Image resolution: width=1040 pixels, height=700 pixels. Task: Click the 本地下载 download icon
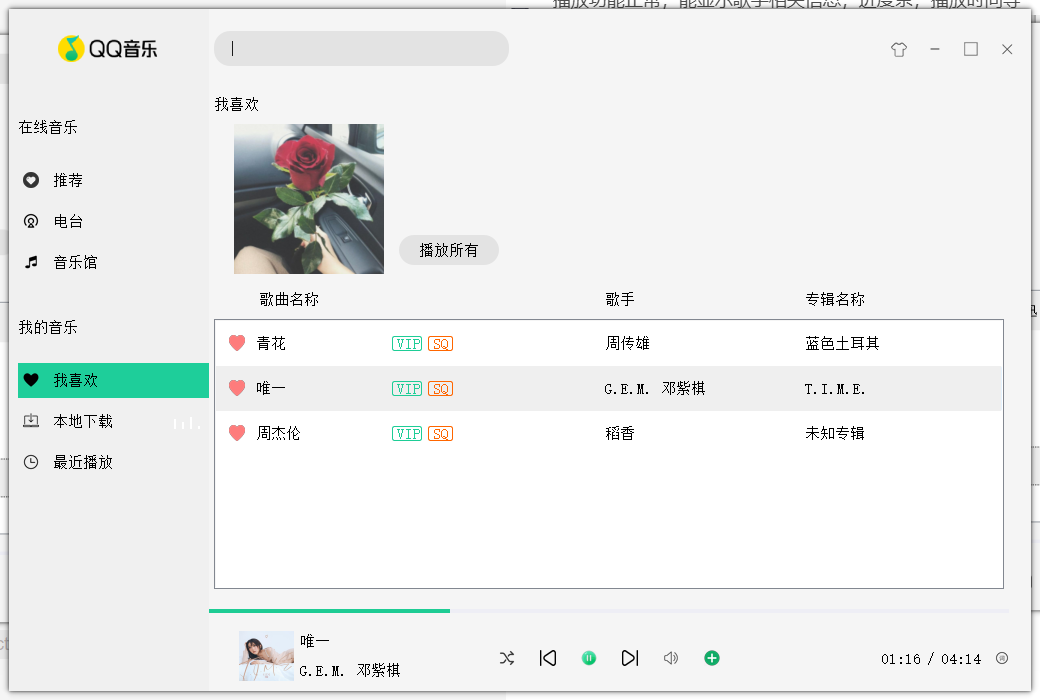click(x=31, y=421)
